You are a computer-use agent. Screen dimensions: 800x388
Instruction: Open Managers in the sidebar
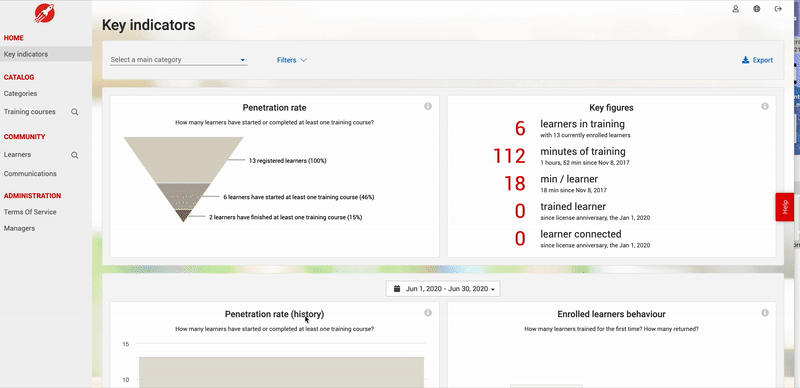(x=19, y=228)
